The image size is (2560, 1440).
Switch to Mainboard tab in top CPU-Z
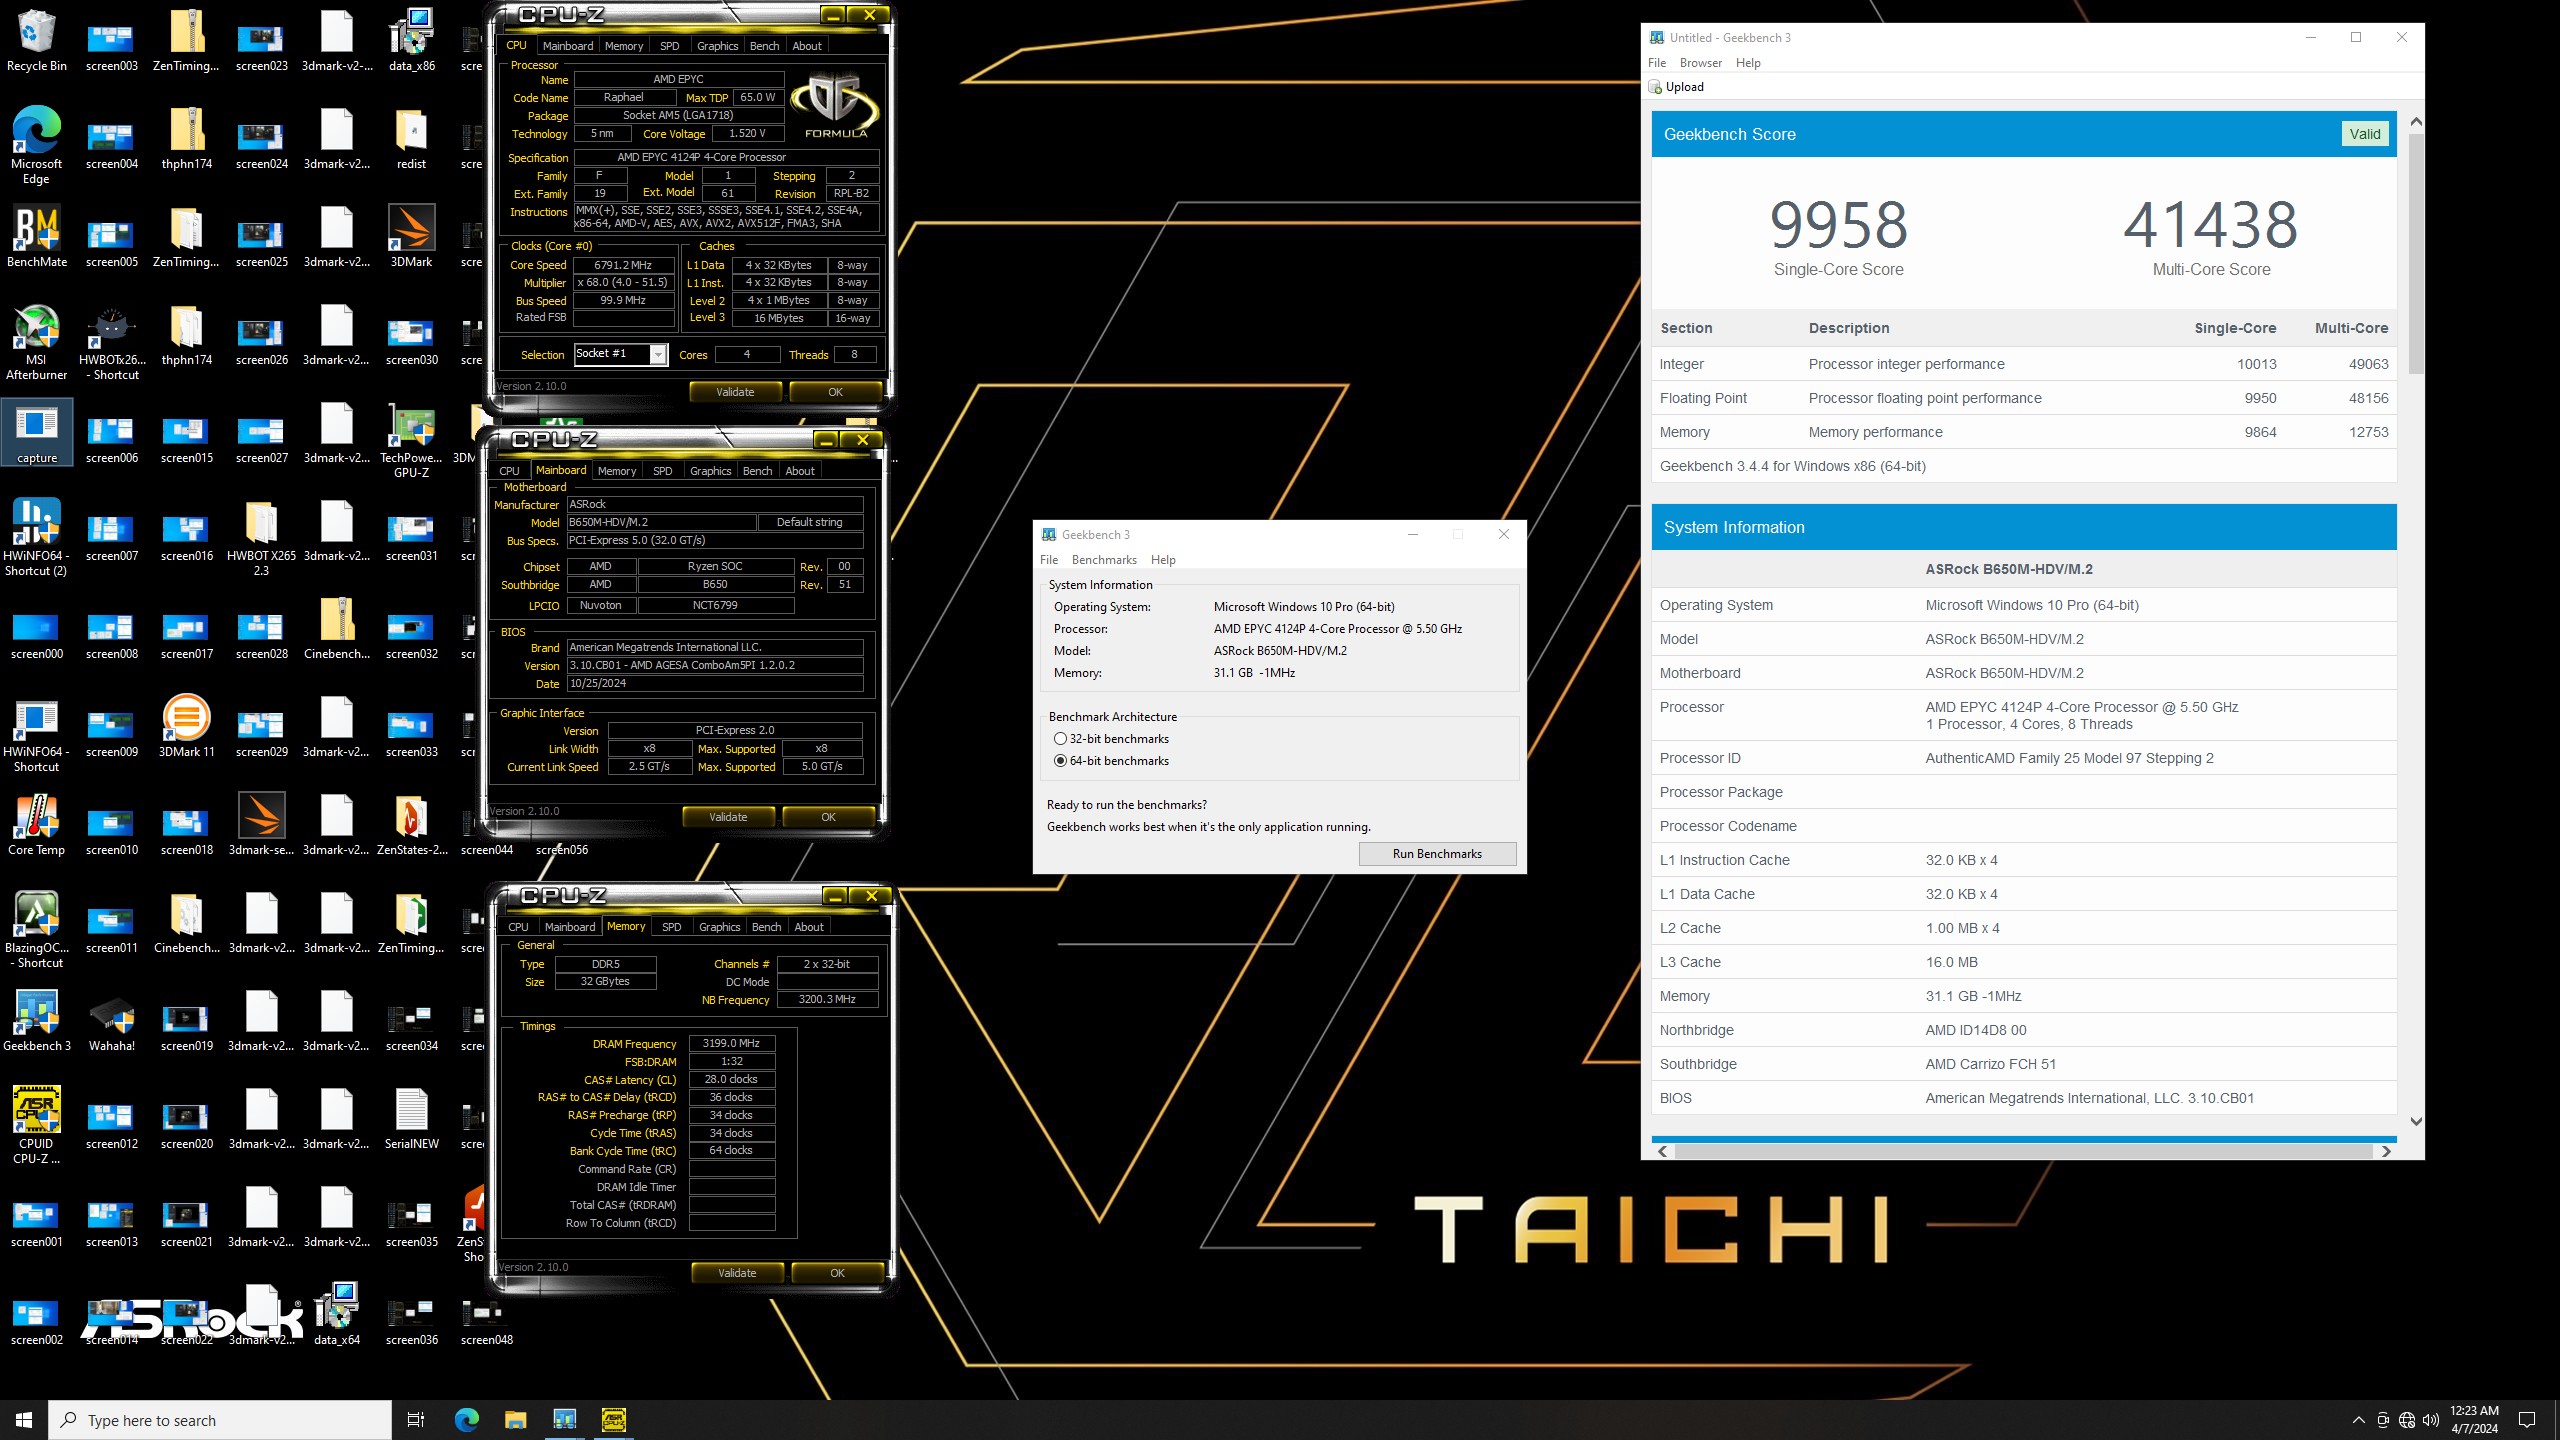(x=568, y=46)
